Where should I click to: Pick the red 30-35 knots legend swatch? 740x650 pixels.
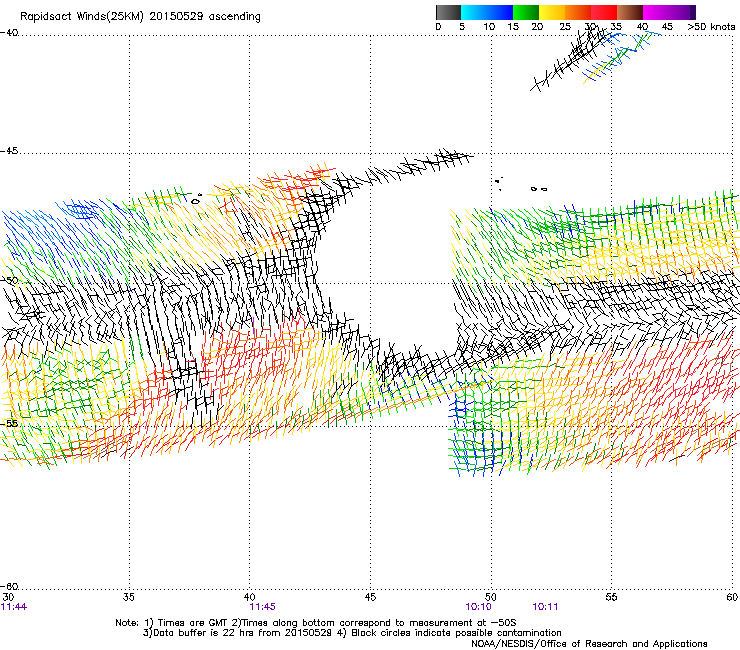[x=604, y=12]
